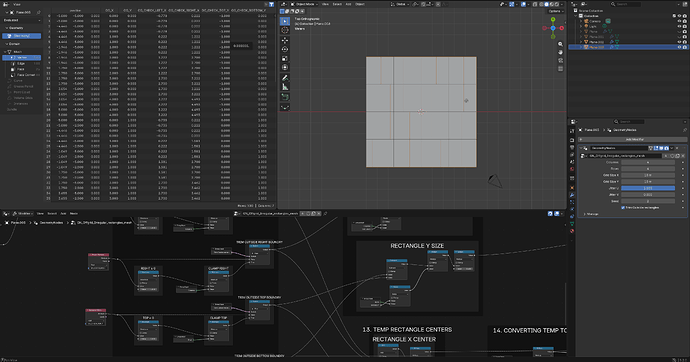Open the viewport View menu
The height and width of the screenshot is (362, 690).
coord(325,4)
